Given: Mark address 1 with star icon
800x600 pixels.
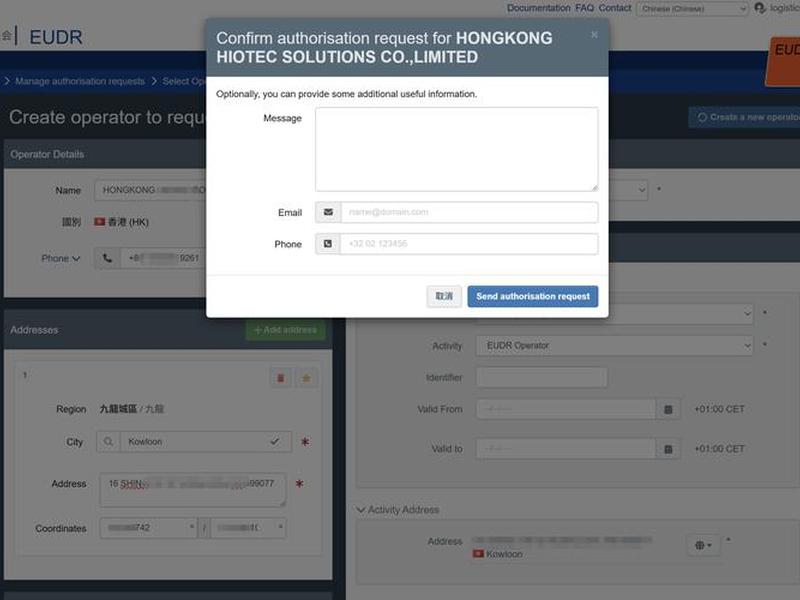Looking at the screenshot, I should pos(306,378).
